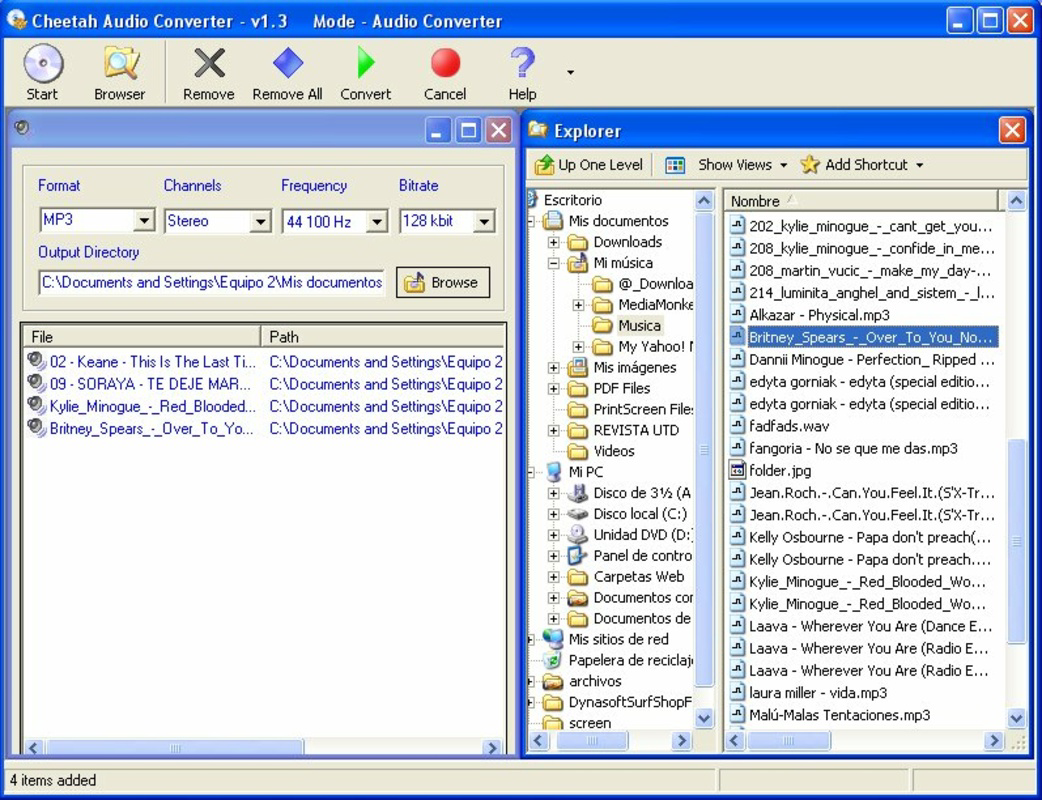Viewport: 1042px width, 800px height.
Task: Click the Remove All diamond icon
Action: [x=287, y=63]
